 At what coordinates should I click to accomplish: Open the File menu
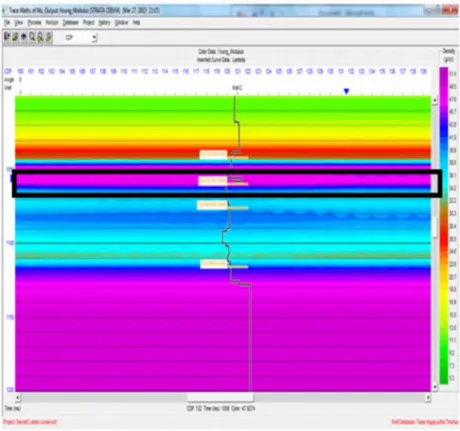(7, 23)
